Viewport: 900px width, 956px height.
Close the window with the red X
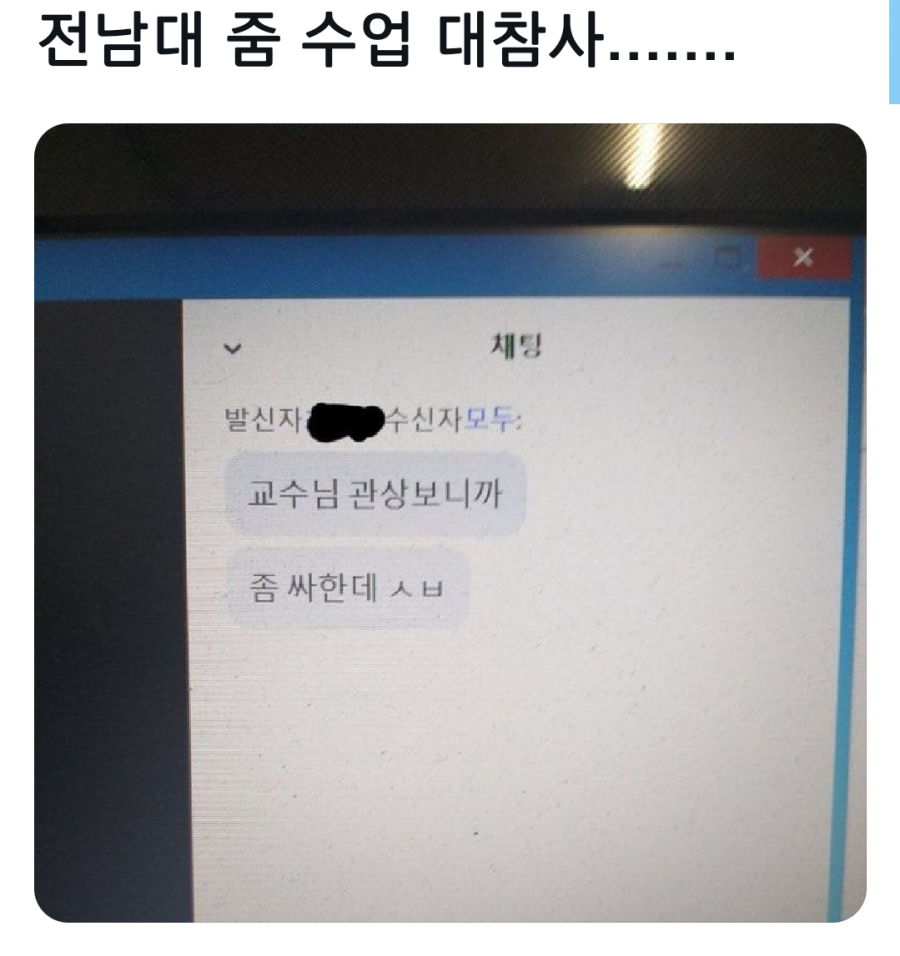(804, 258)
